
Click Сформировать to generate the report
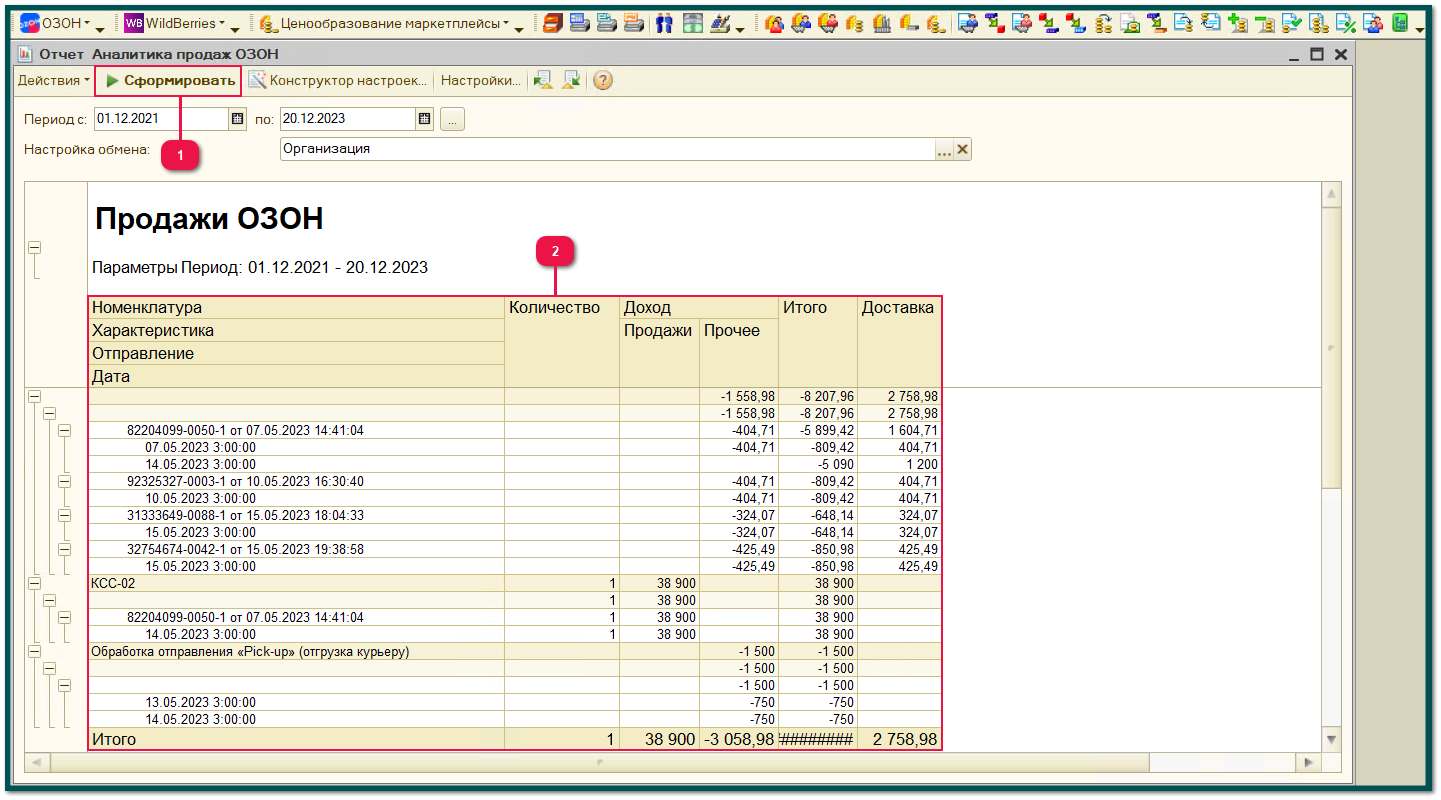tap(169, 80)
